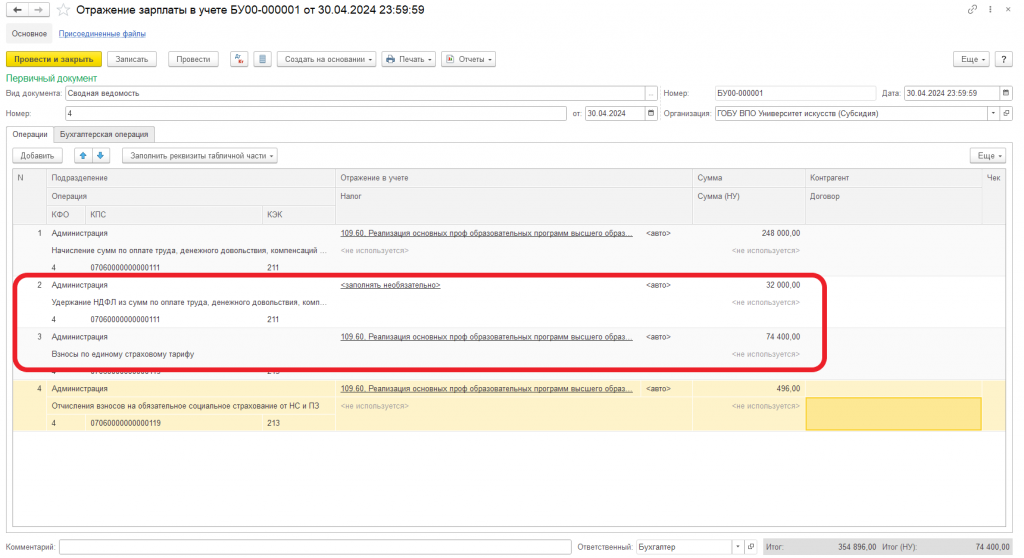Open the top Еще menu
The height and width of the screenshot is (558, 1024).
click(972, 59)
